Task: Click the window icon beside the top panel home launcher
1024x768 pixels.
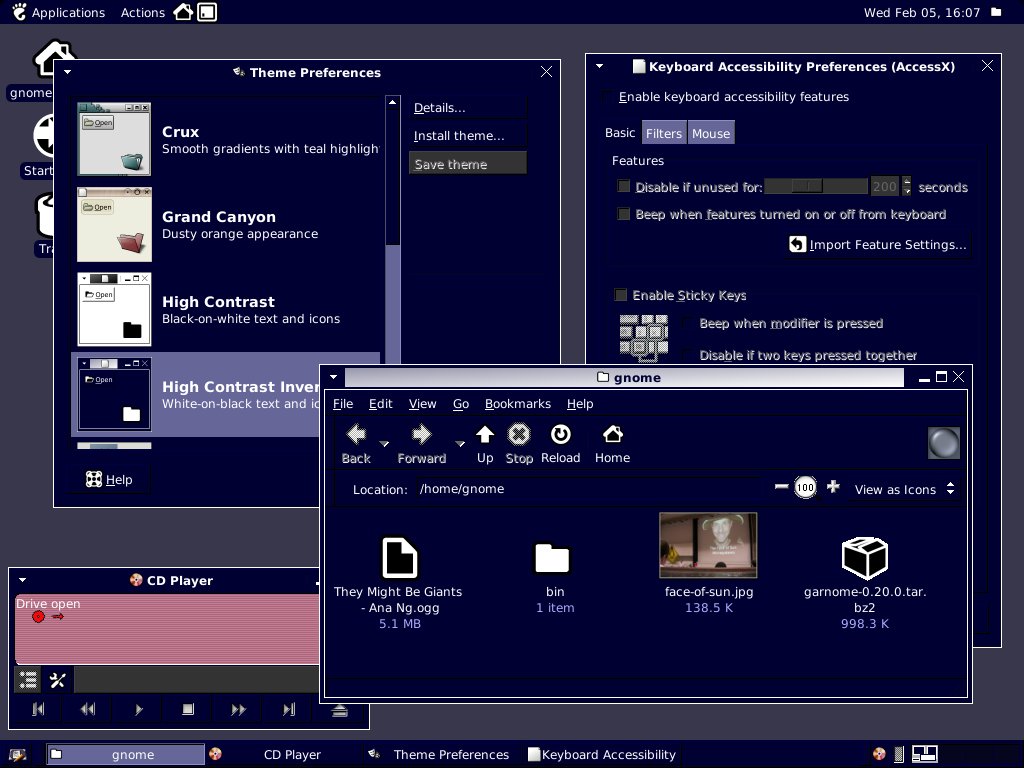Action: [x=207, y=12]
